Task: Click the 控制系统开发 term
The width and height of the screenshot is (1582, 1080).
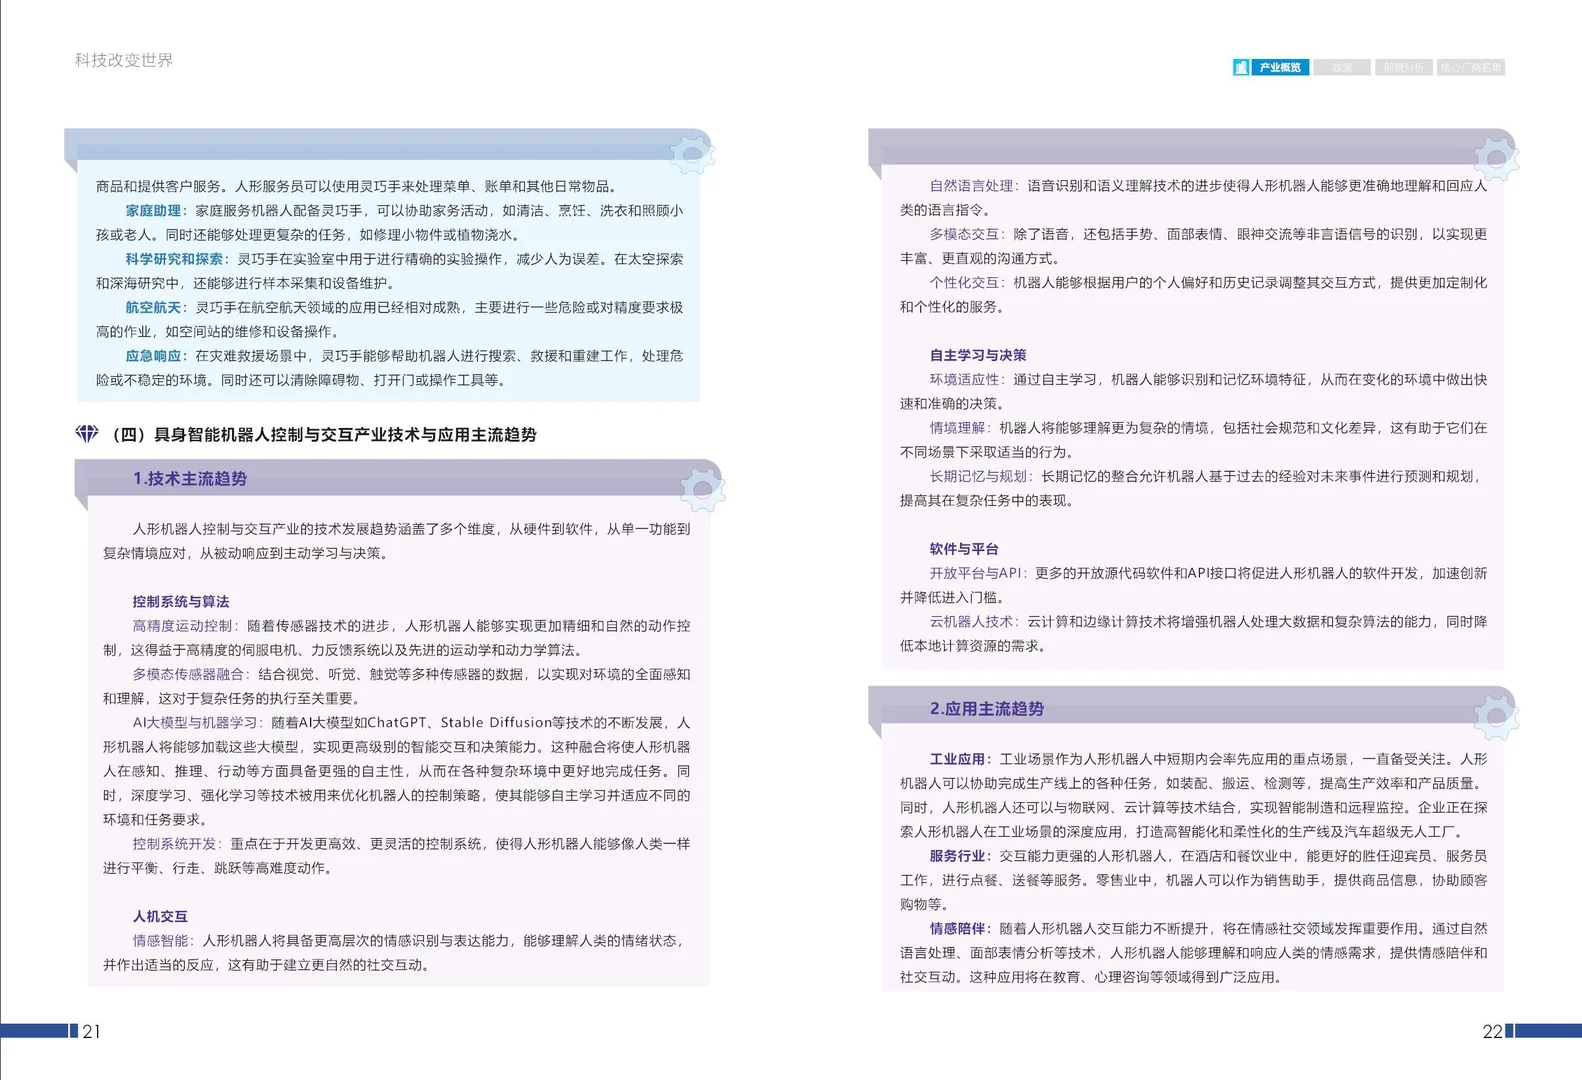Action: tap(174, 843)
